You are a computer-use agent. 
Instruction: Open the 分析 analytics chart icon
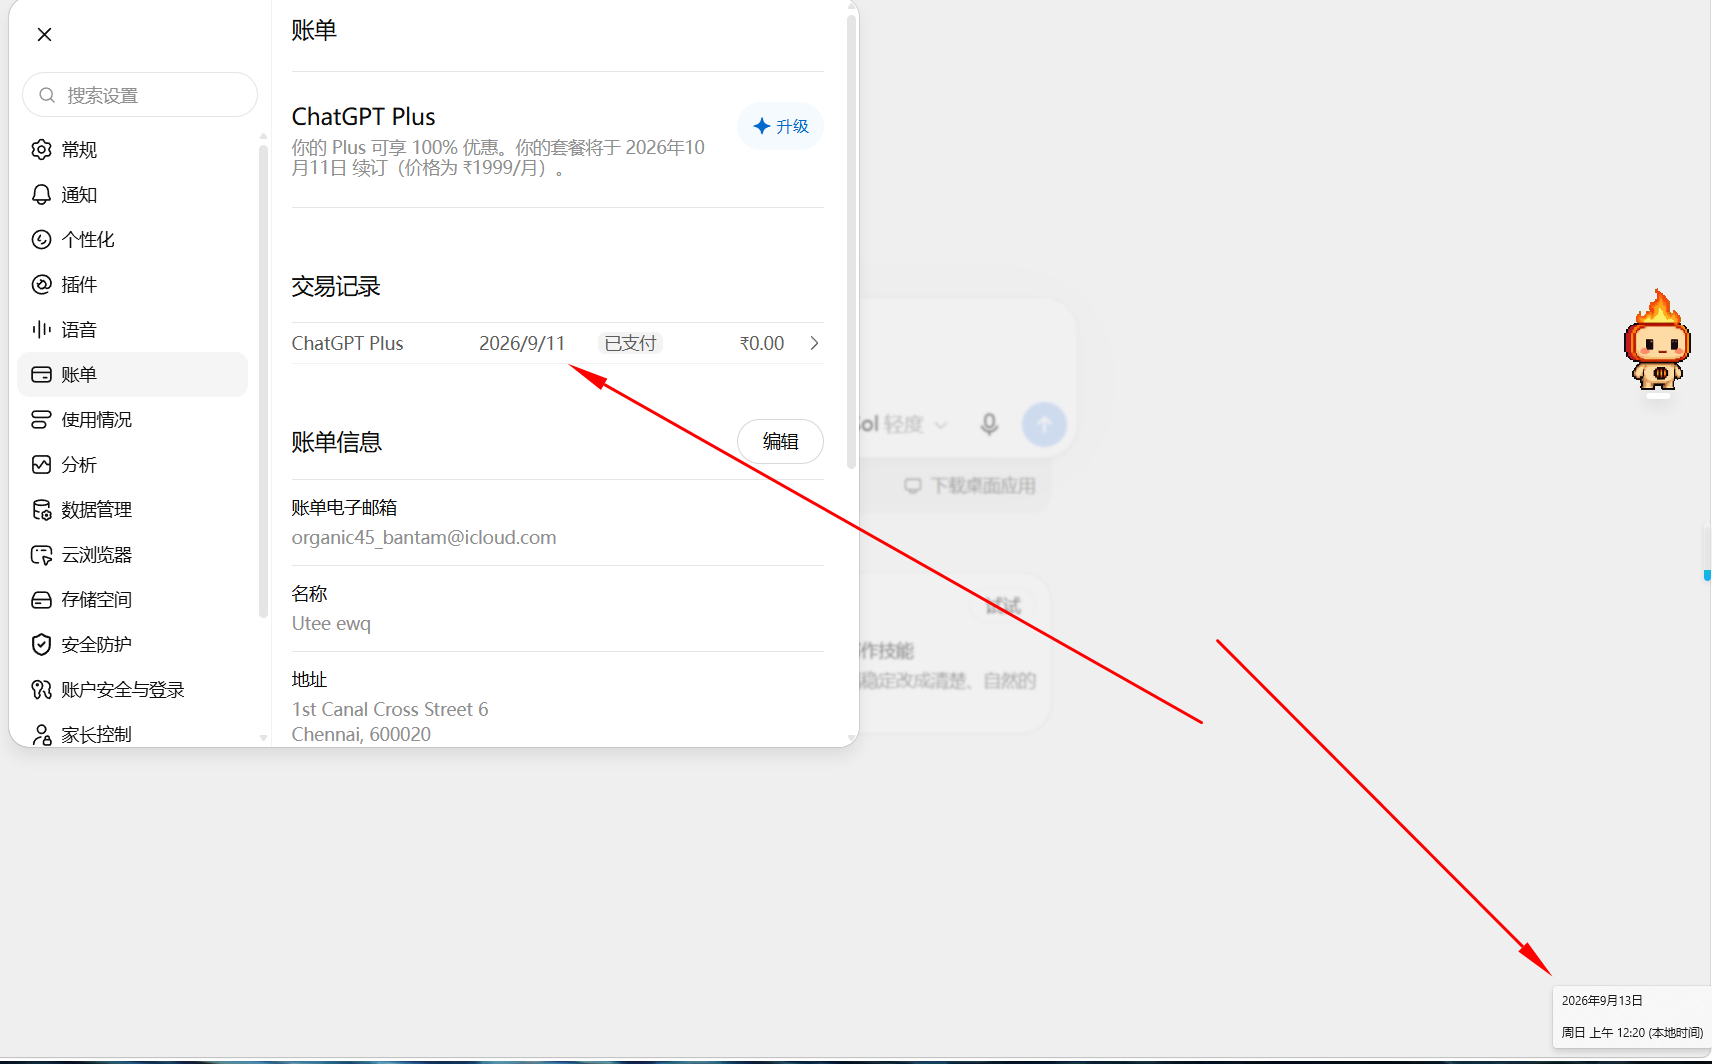(x=41, y=465)
